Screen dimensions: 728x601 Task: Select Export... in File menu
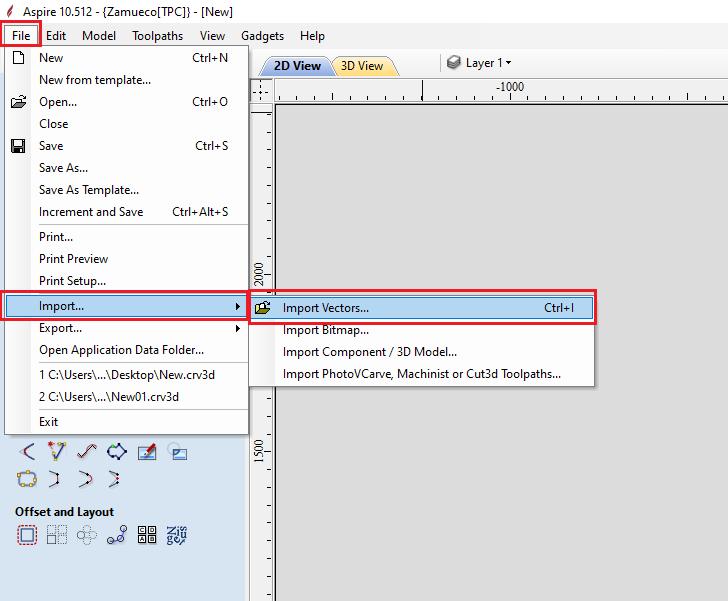[x=126, y=328]
